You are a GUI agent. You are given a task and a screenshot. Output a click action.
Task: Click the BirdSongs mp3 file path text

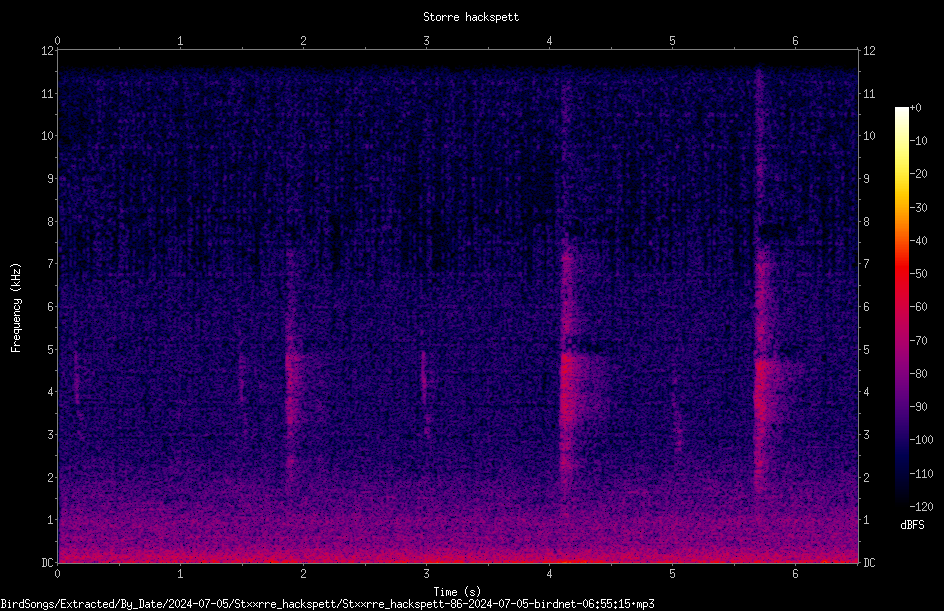(328, 604)
